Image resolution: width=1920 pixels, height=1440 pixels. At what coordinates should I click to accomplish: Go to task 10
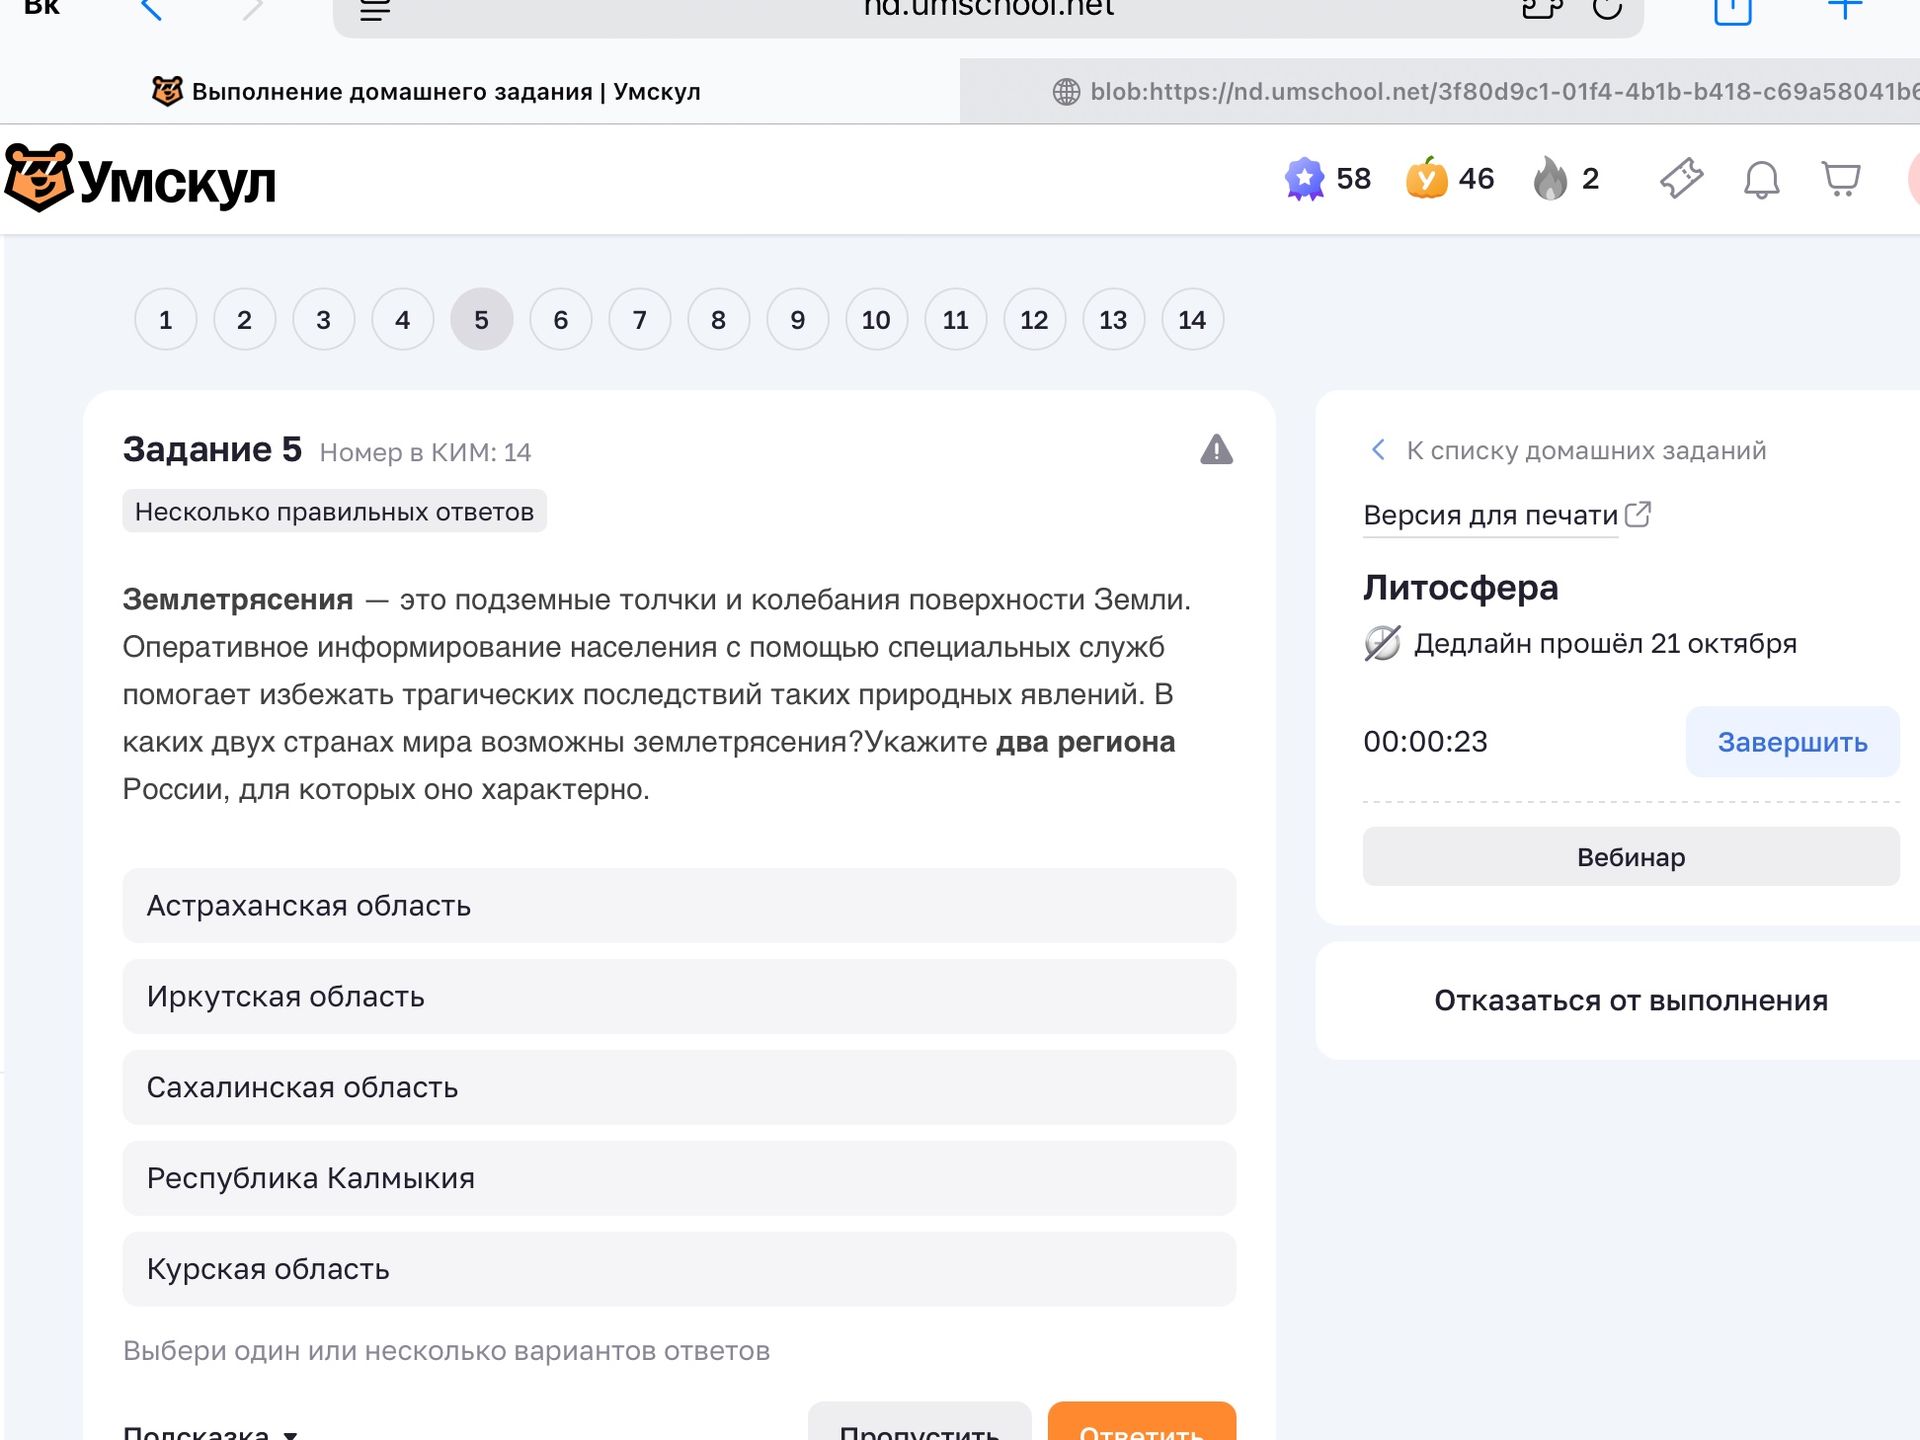(876, 320)
